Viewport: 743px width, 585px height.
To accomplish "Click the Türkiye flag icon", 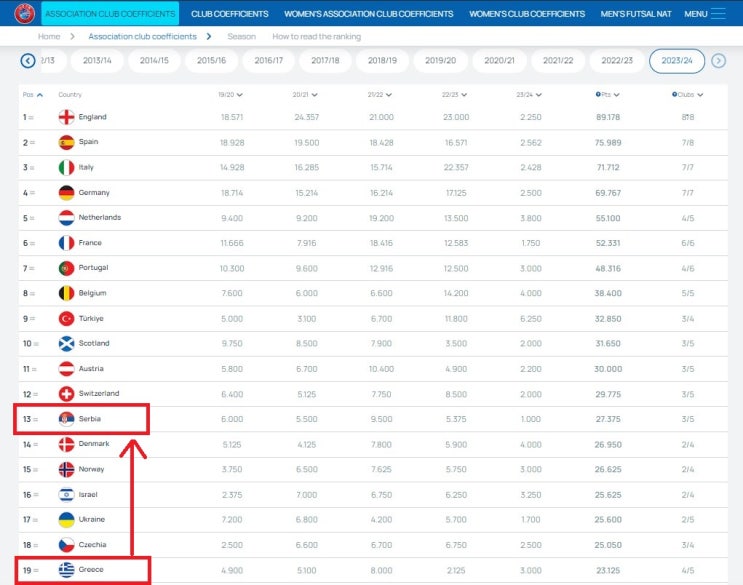I will (66, 318).
